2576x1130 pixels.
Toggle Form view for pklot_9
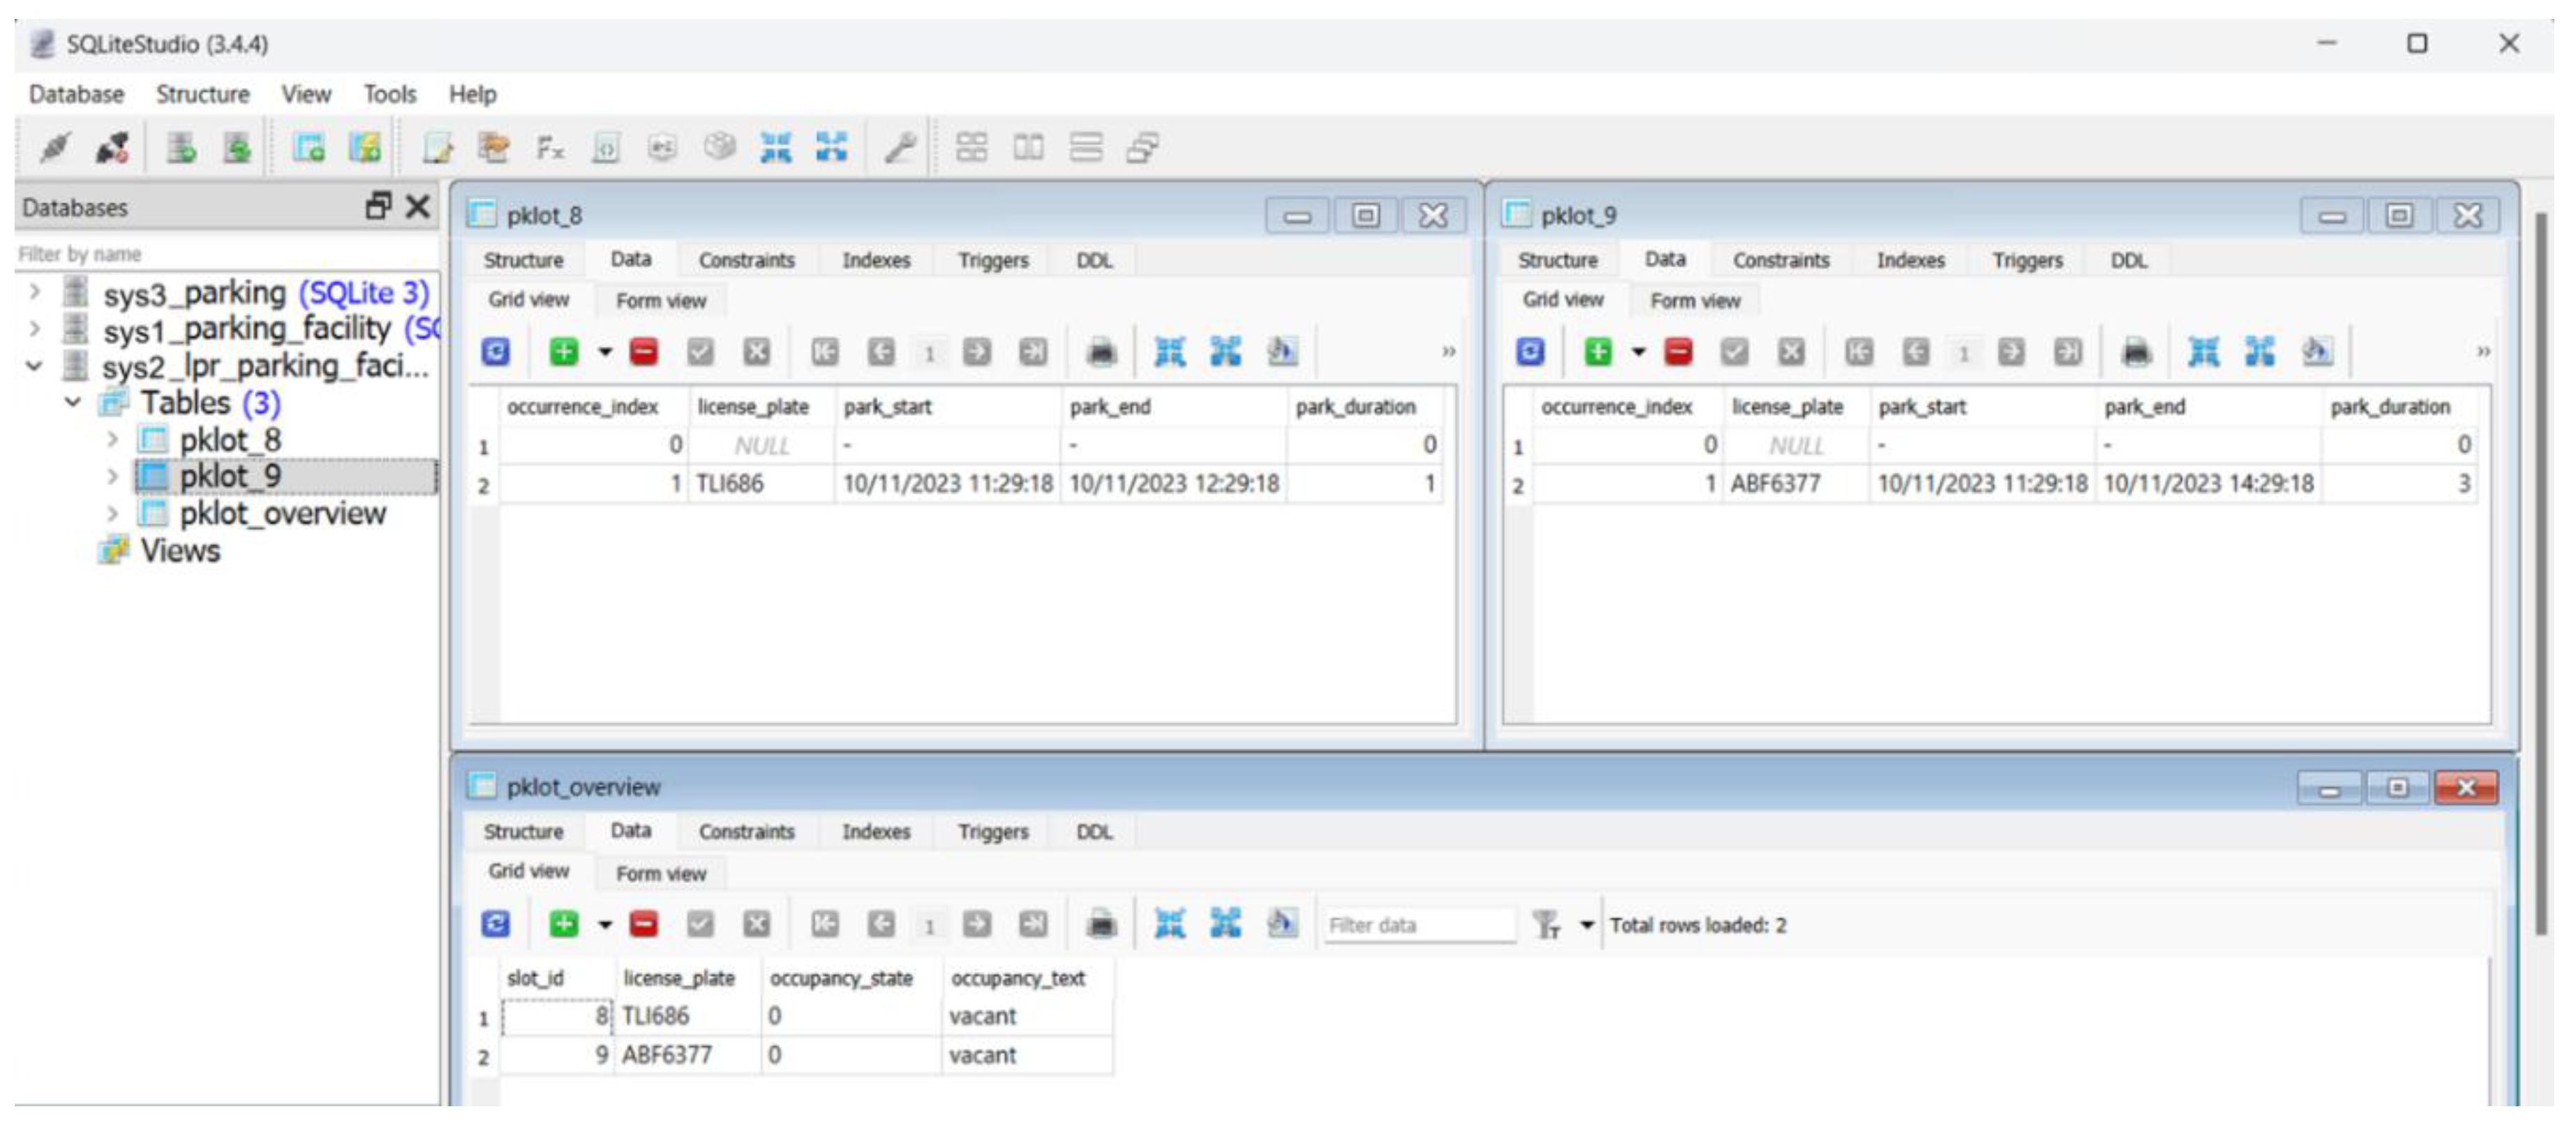click(x=1695, y=299)
